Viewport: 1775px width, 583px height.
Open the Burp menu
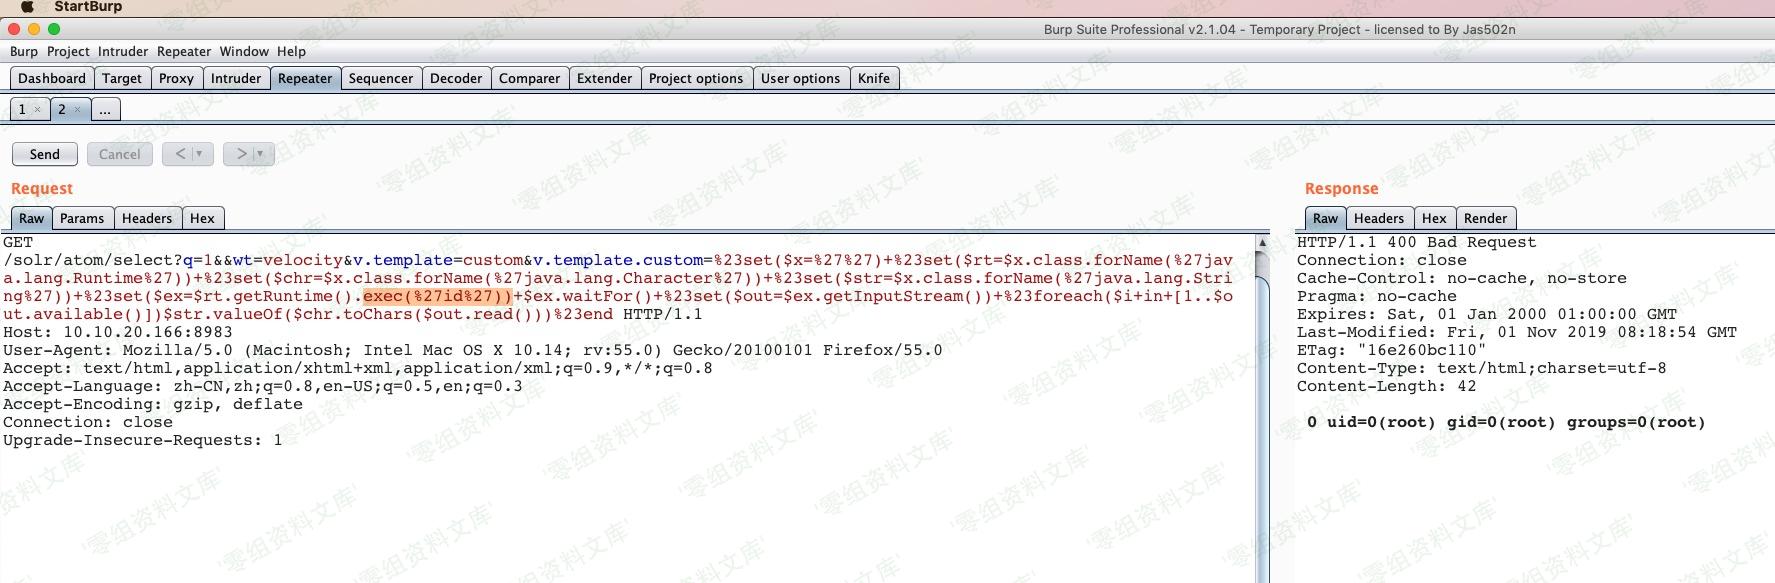24,51
